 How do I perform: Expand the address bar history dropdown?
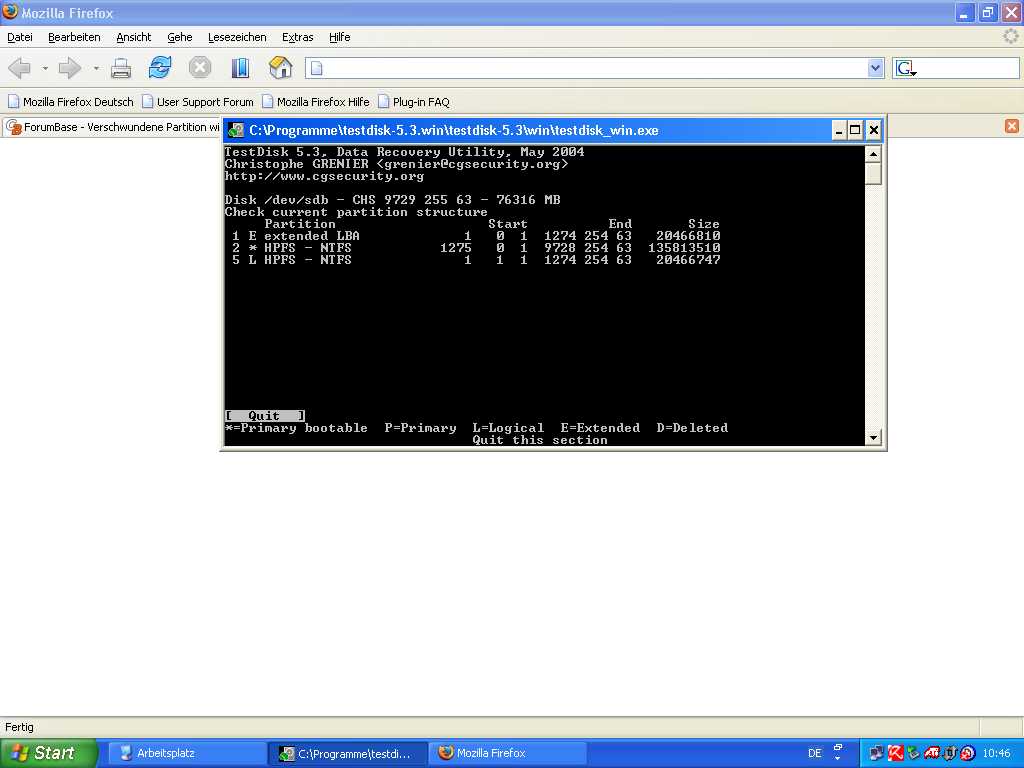point(876,68)
